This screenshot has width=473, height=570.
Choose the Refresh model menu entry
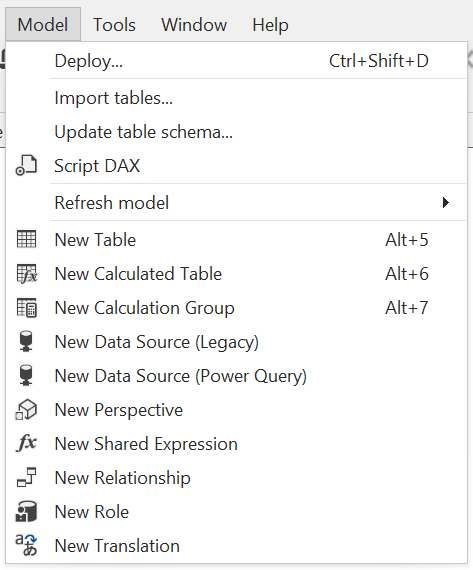click(x=236, y=202)
